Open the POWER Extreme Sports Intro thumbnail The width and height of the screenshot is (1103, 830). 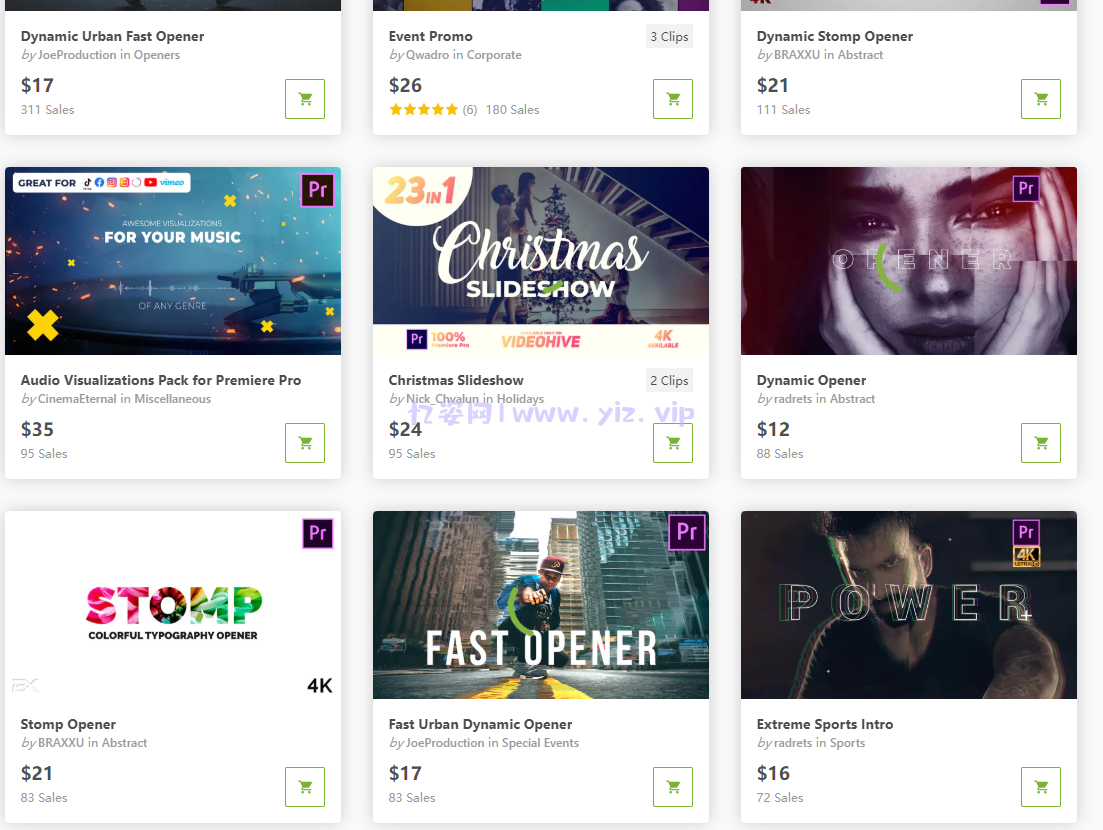[x=909, y=605]
